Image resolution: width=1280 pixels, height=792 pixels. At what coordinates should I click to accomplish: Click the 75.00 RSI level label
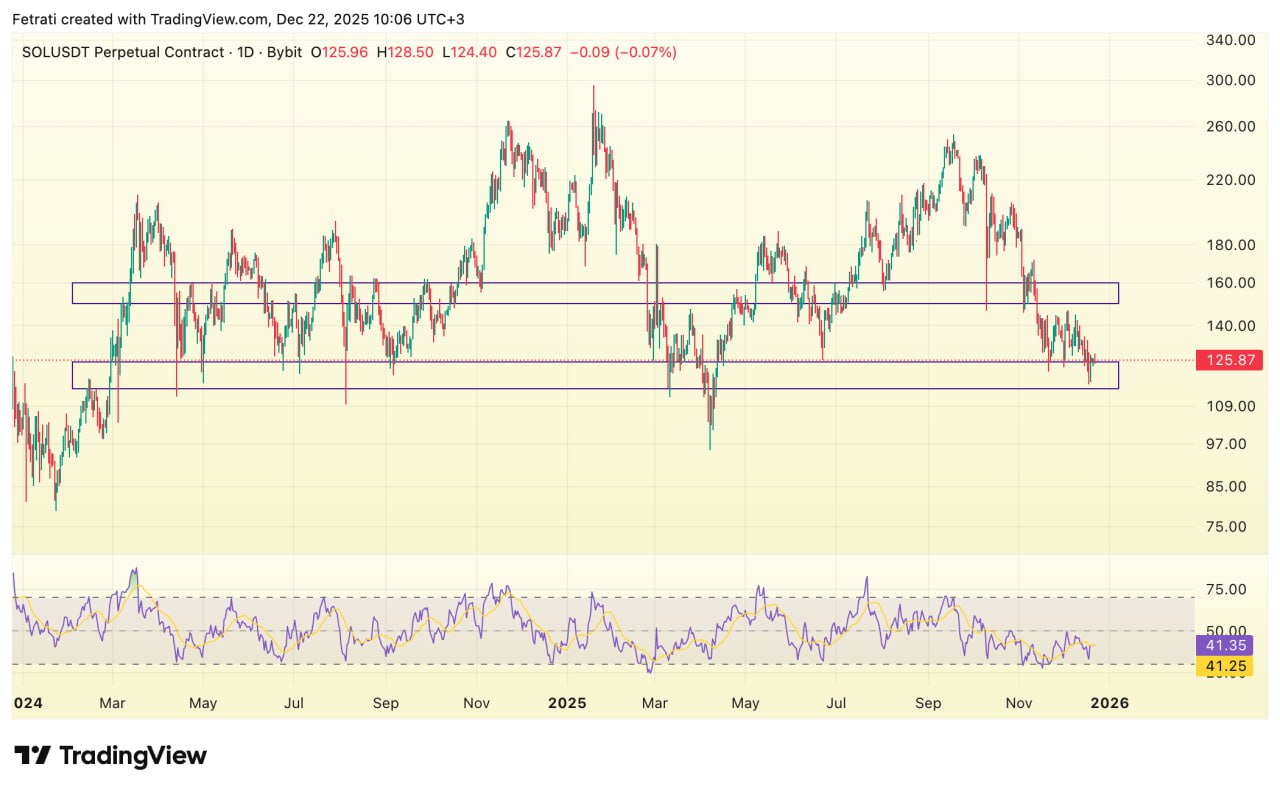coord(1226,589)
